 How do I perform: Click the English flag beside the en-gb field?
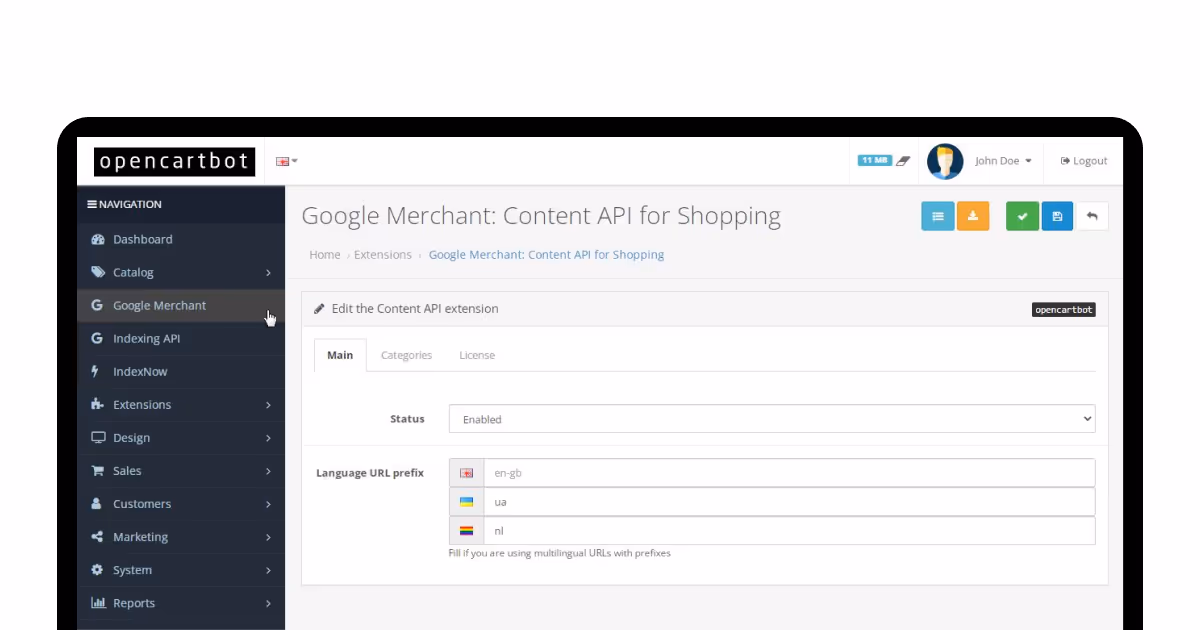pyautogui.click(x=466, y=473)
